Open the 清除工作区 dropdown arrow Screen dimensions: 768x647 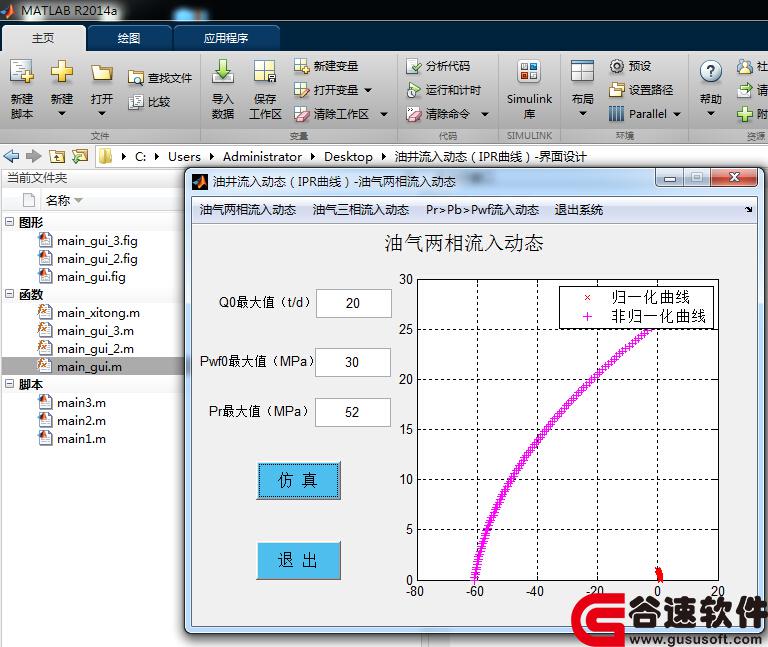pyautogui.click(x=384, y=115)
